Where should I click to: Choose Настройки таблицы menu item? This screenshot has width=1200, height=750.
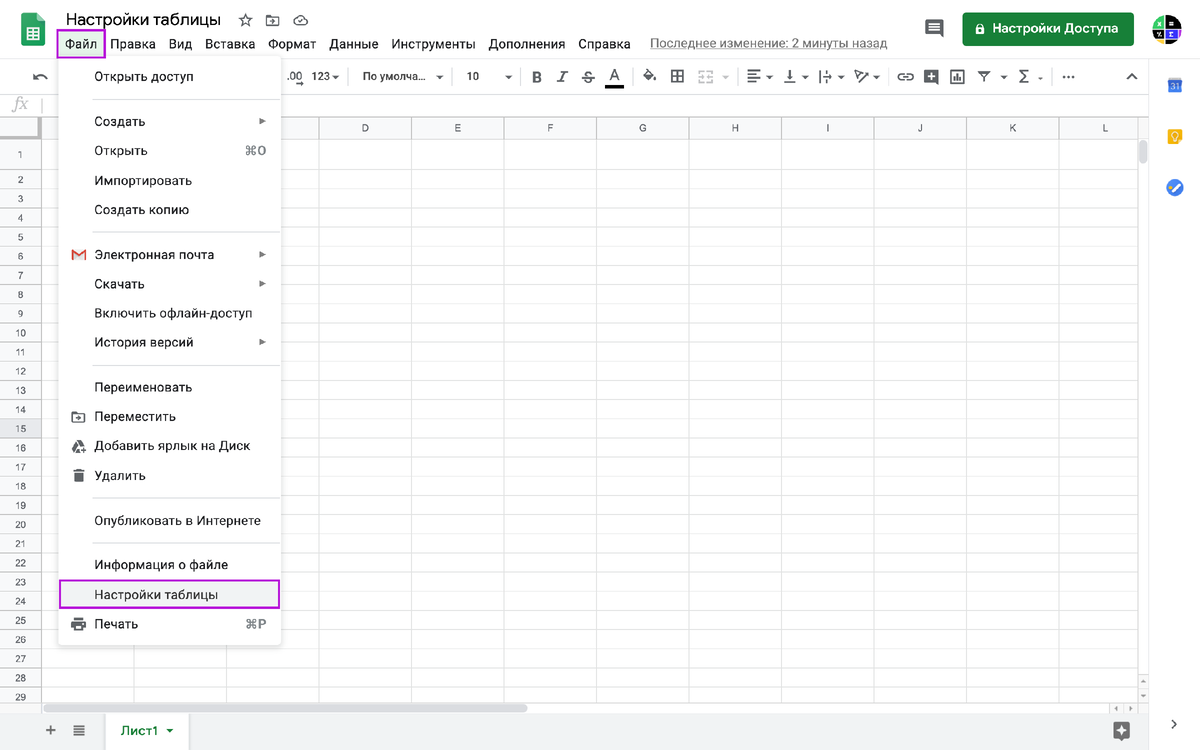point(170,594)
